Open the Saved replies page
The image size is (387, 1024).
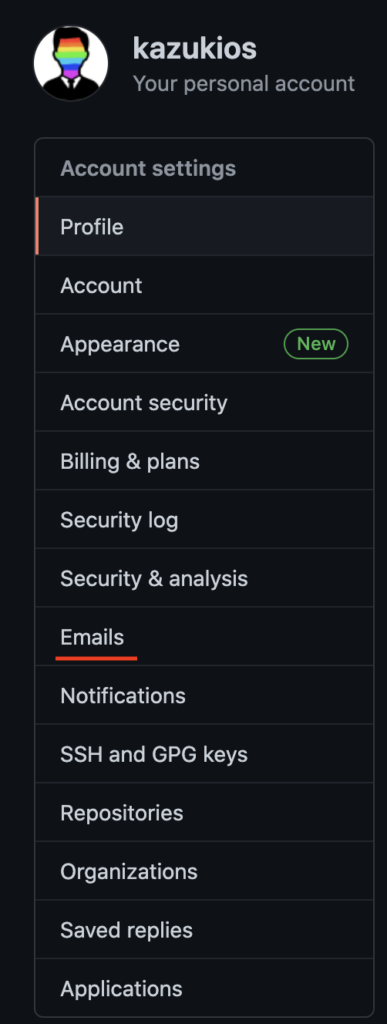coord(204,930)
